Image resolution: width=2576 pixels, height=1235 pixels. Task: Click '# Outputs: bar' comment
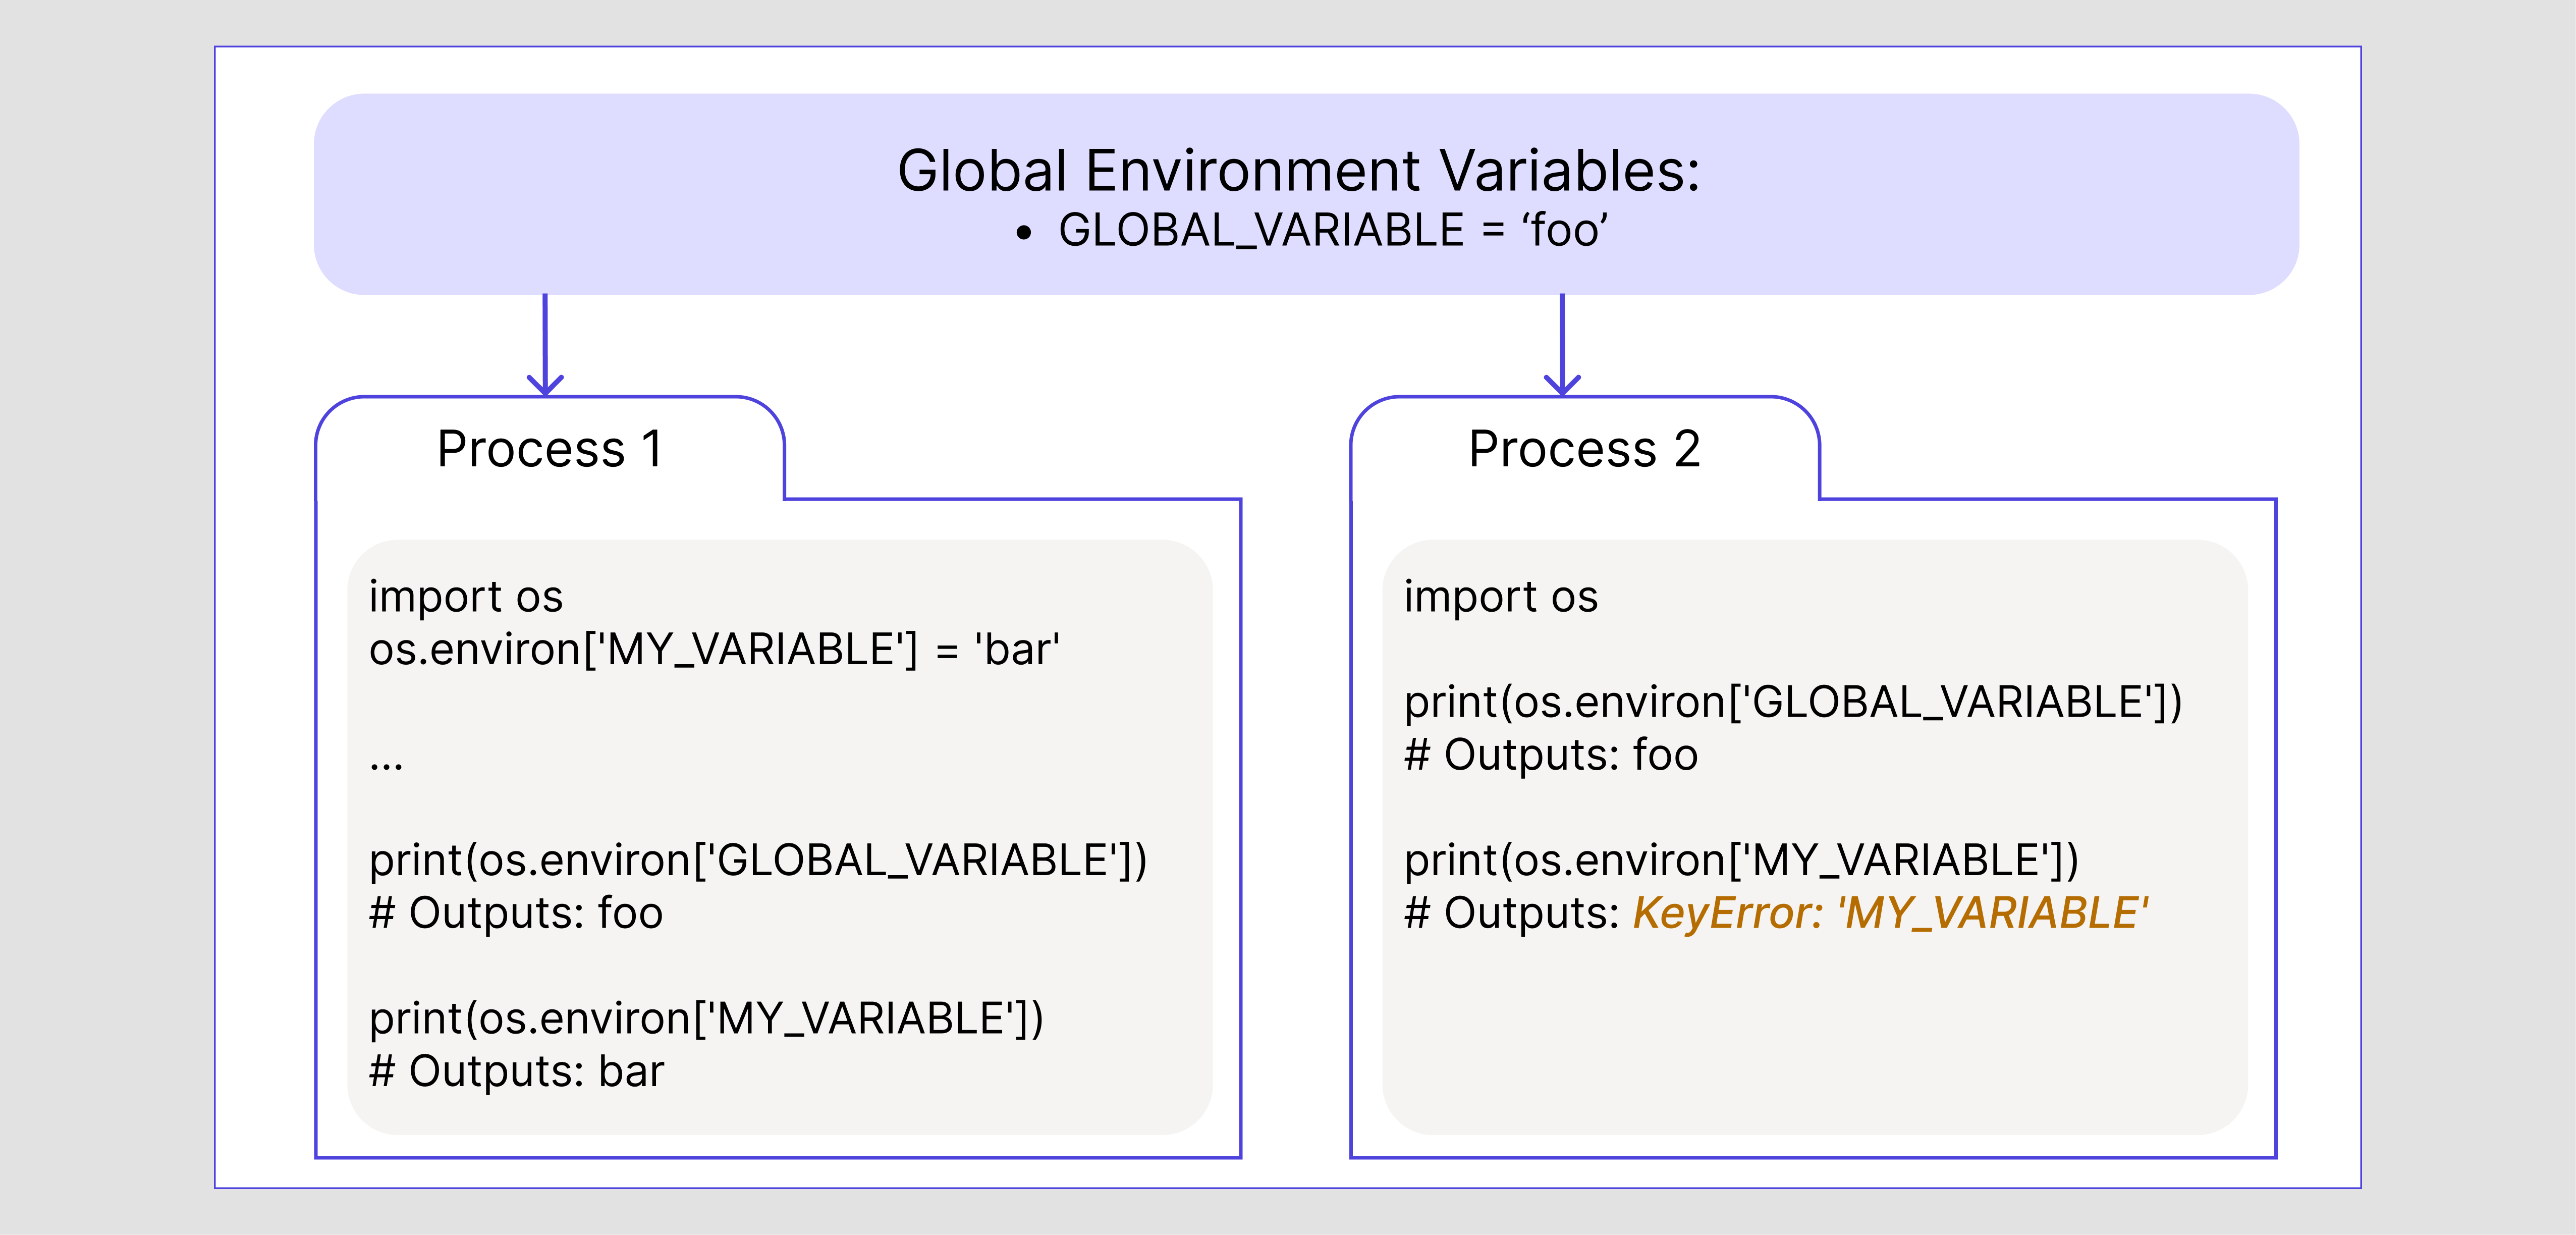click(x=516, y=1071)
